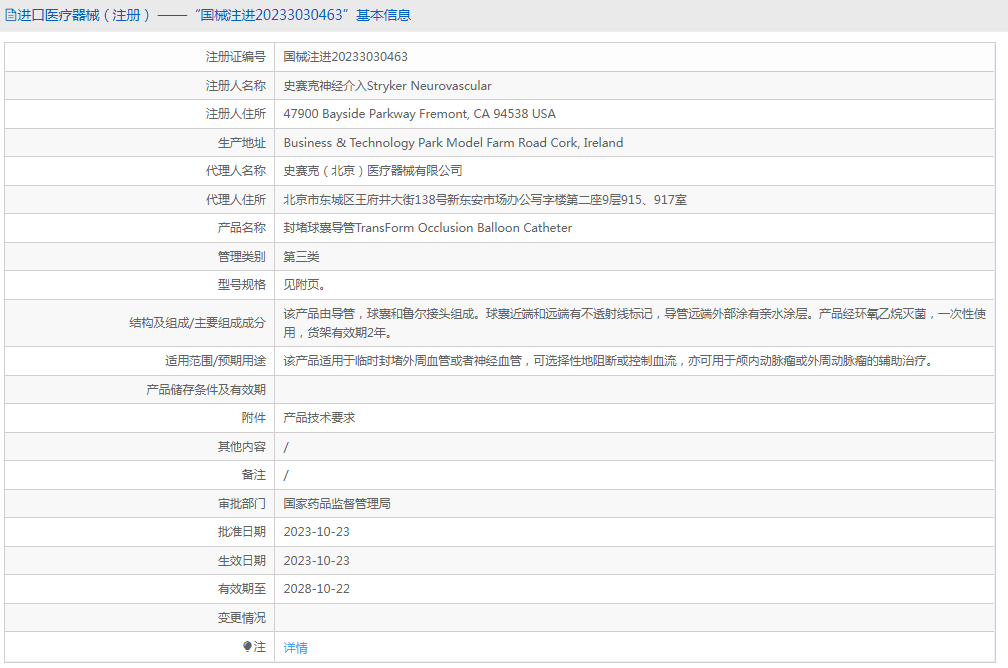This screenshot has height=668, width=1008.
Task: Click the 代理人住所 label
Action: point(235,199)
